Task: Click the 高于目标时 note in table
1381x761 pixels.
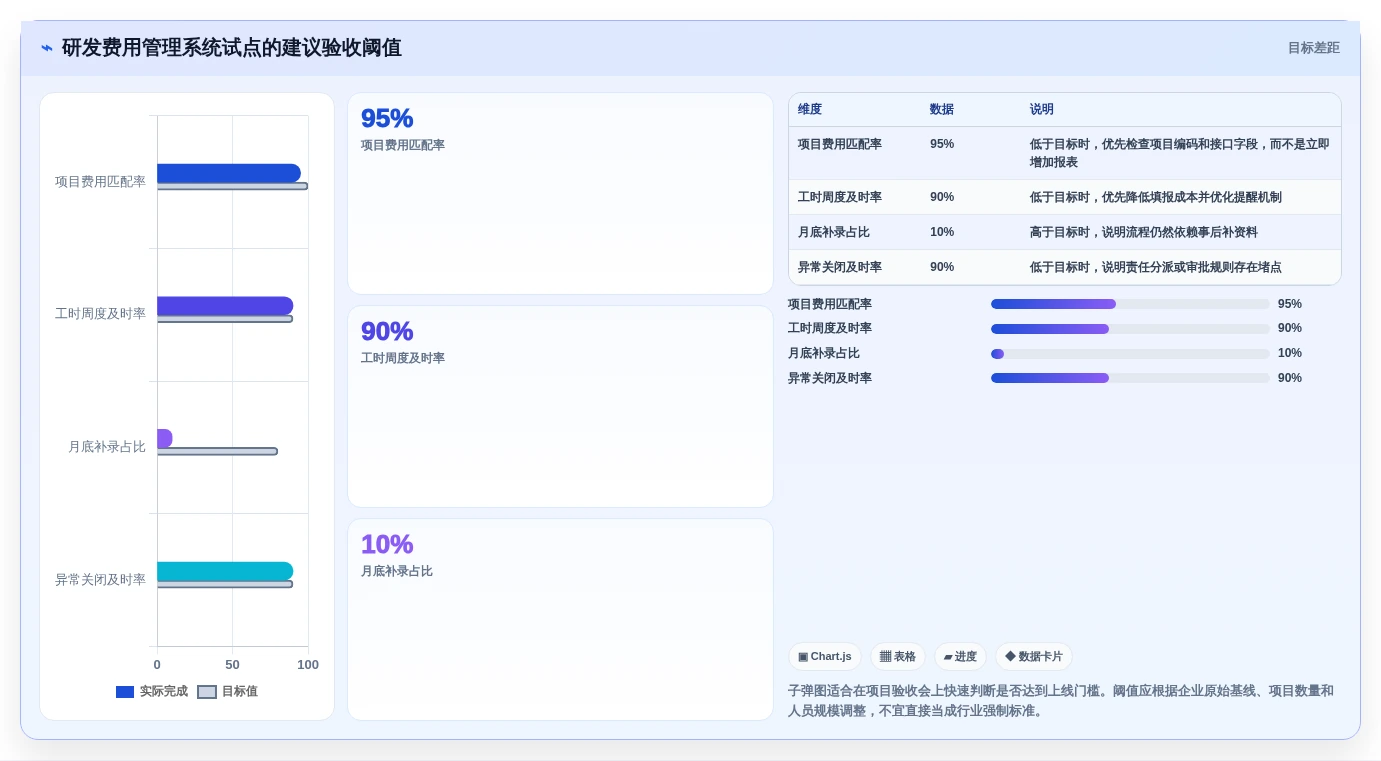Action: (1144, 232)
